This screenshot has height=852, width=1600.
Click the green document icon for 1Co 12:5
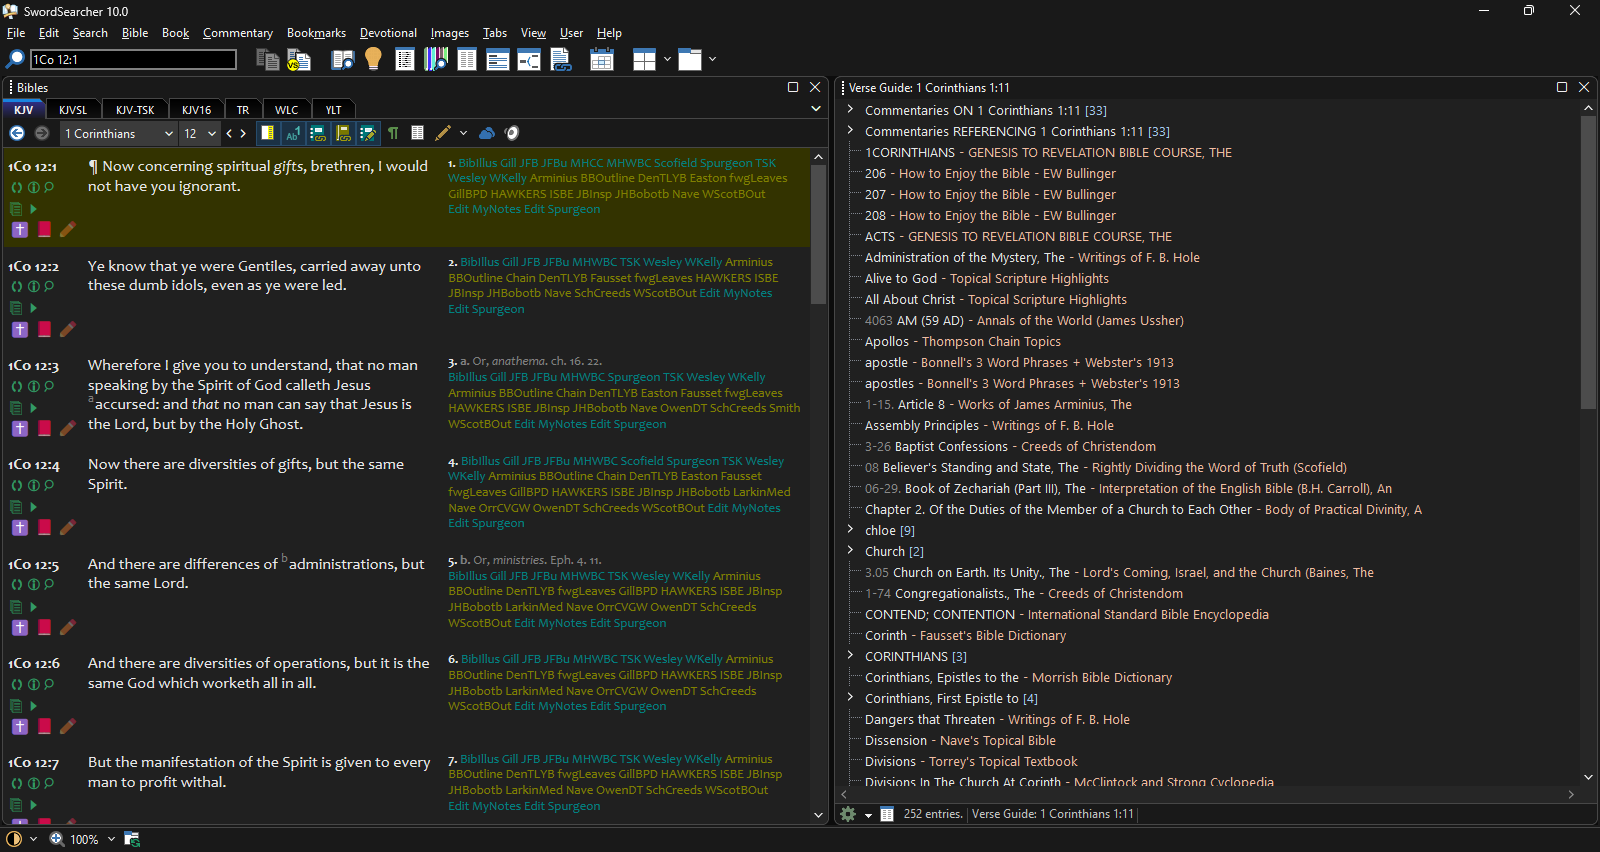[16, 607]
